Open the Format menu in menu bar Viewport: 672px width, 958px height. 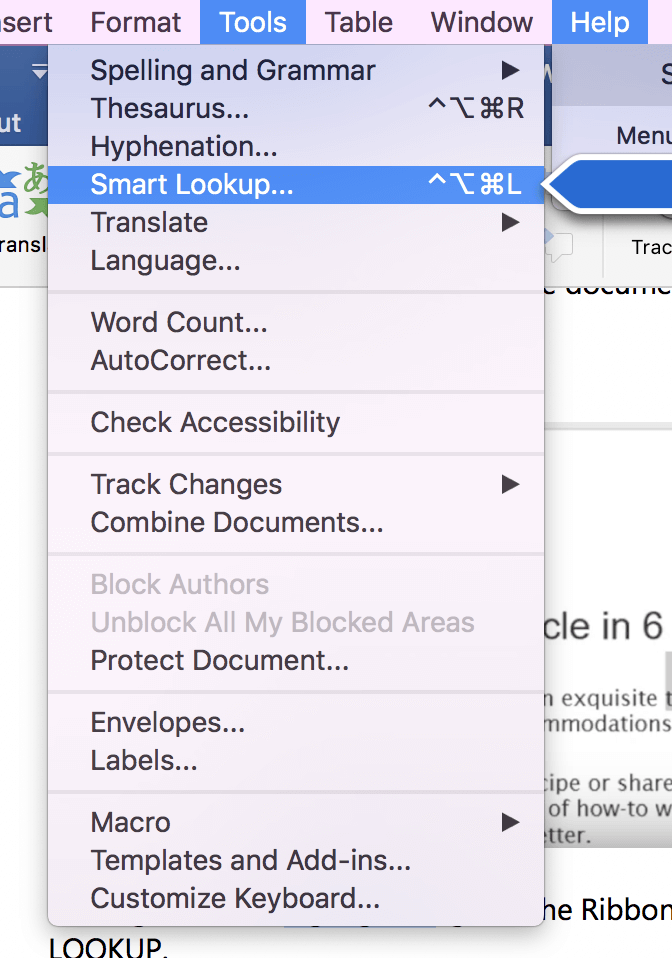tap(136, 23)
